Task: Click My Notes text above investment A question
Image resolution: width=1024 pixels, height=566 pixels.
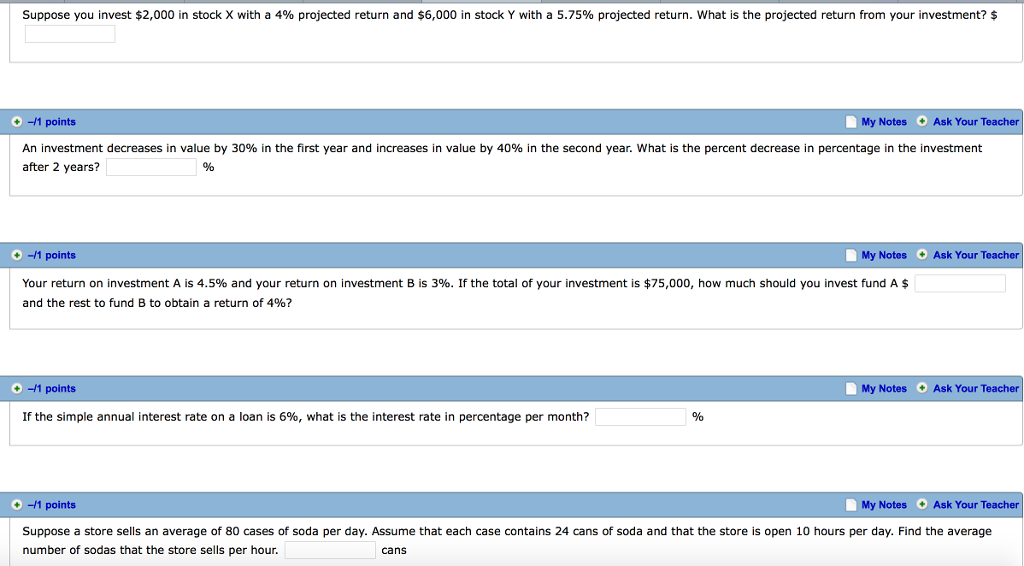Action: [x=884, y=255]
